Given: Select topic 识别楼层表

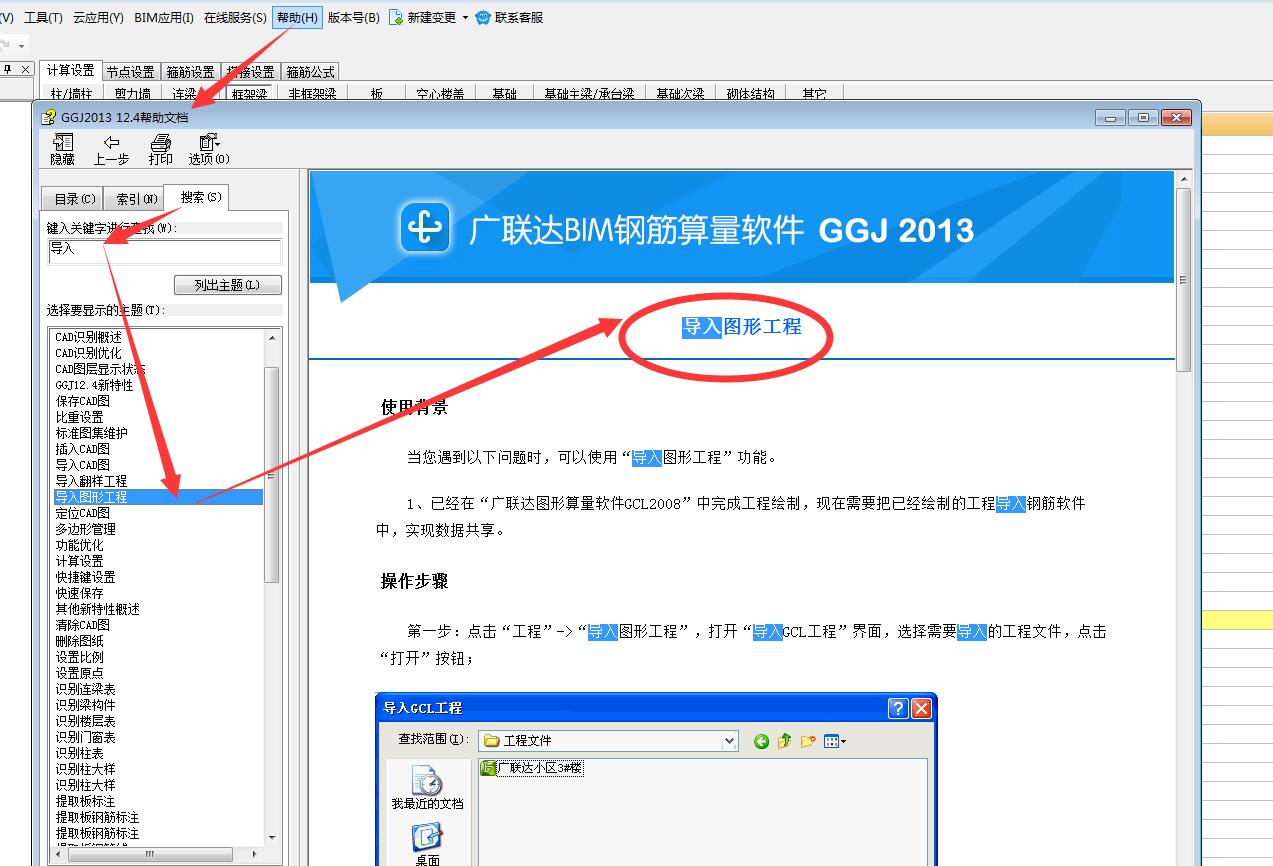Looking at the screenshot, I should tap(85, 721).
